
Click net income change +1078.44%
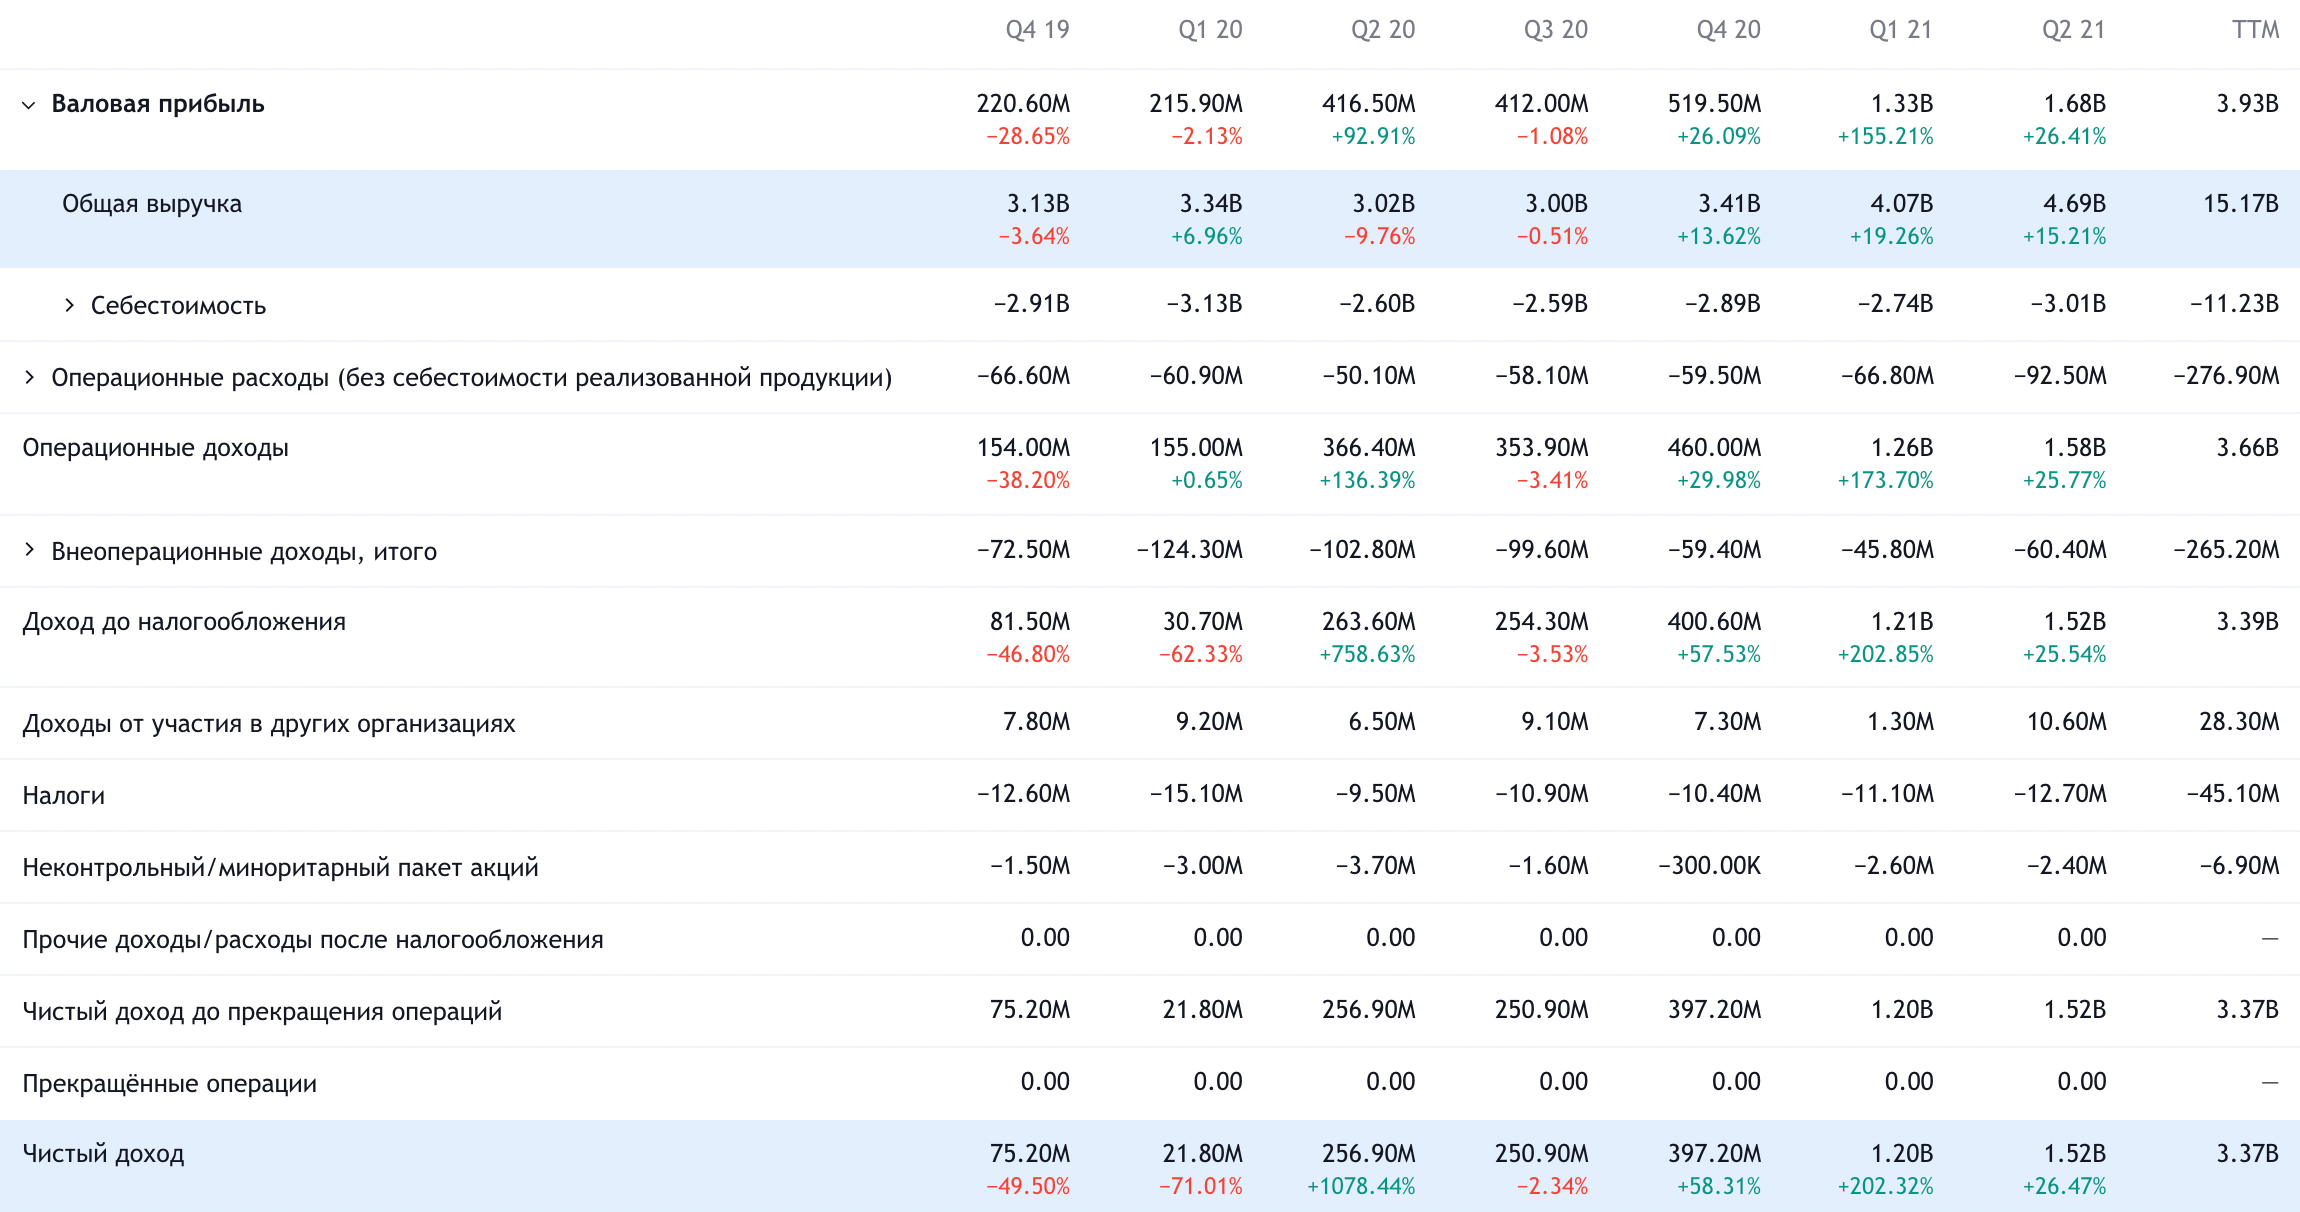(x=1361, y=1187)
